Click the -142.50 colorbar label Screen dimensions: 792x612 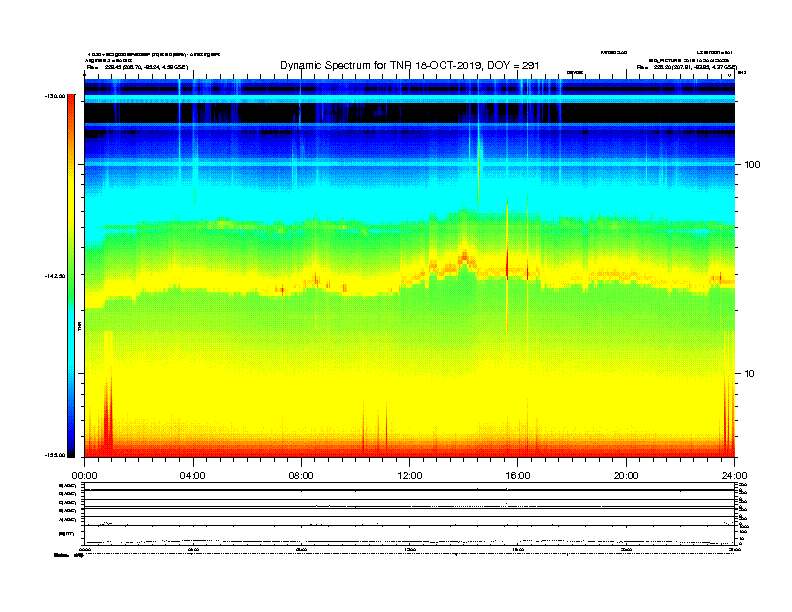(x=55, y=276)
